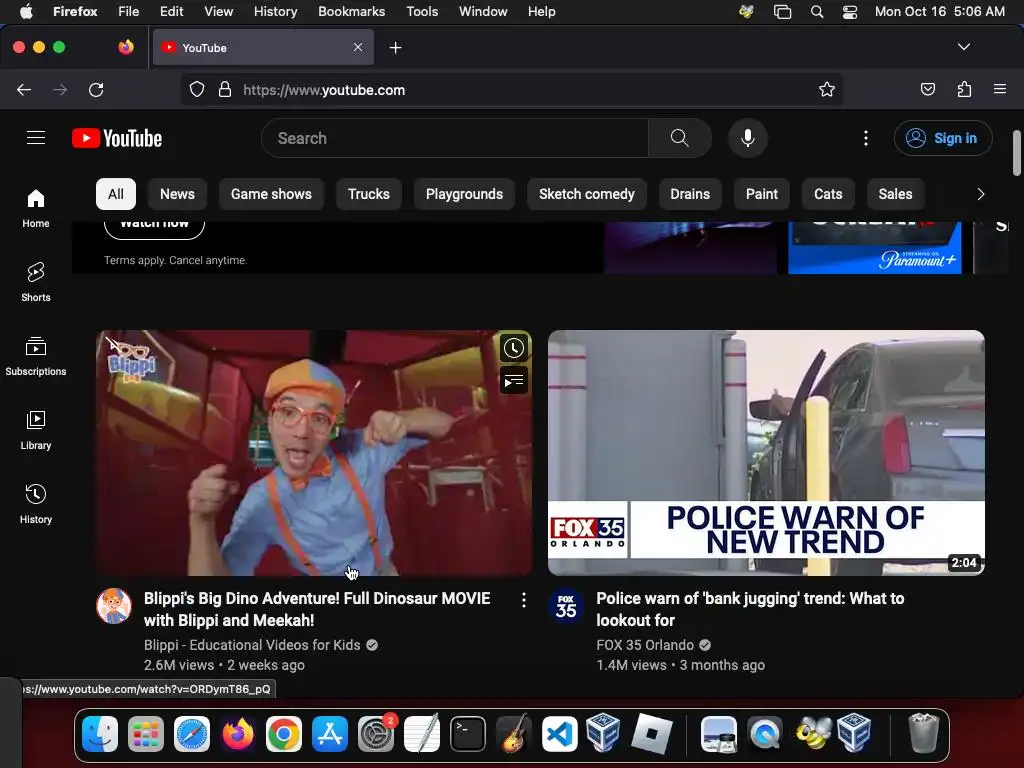Open Police warn of bank jugging title
This screenshot has width=1024, height=768.
pyautogui.click(x=750, y=609)
